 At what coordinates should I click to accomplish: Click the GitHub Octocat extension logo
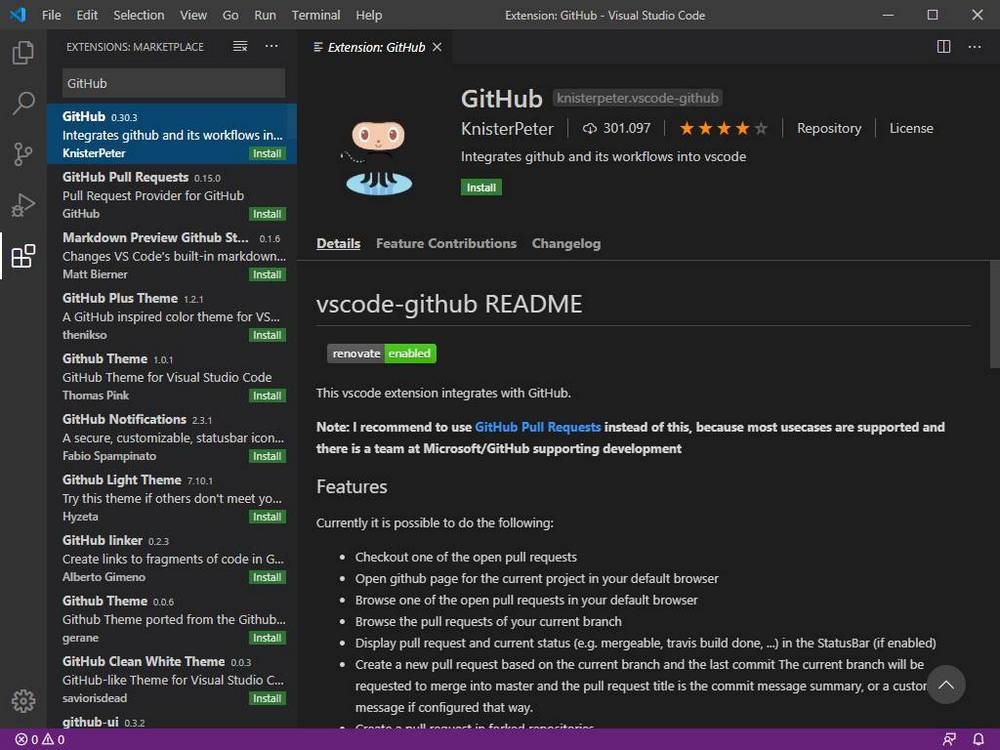click(378, 157)
